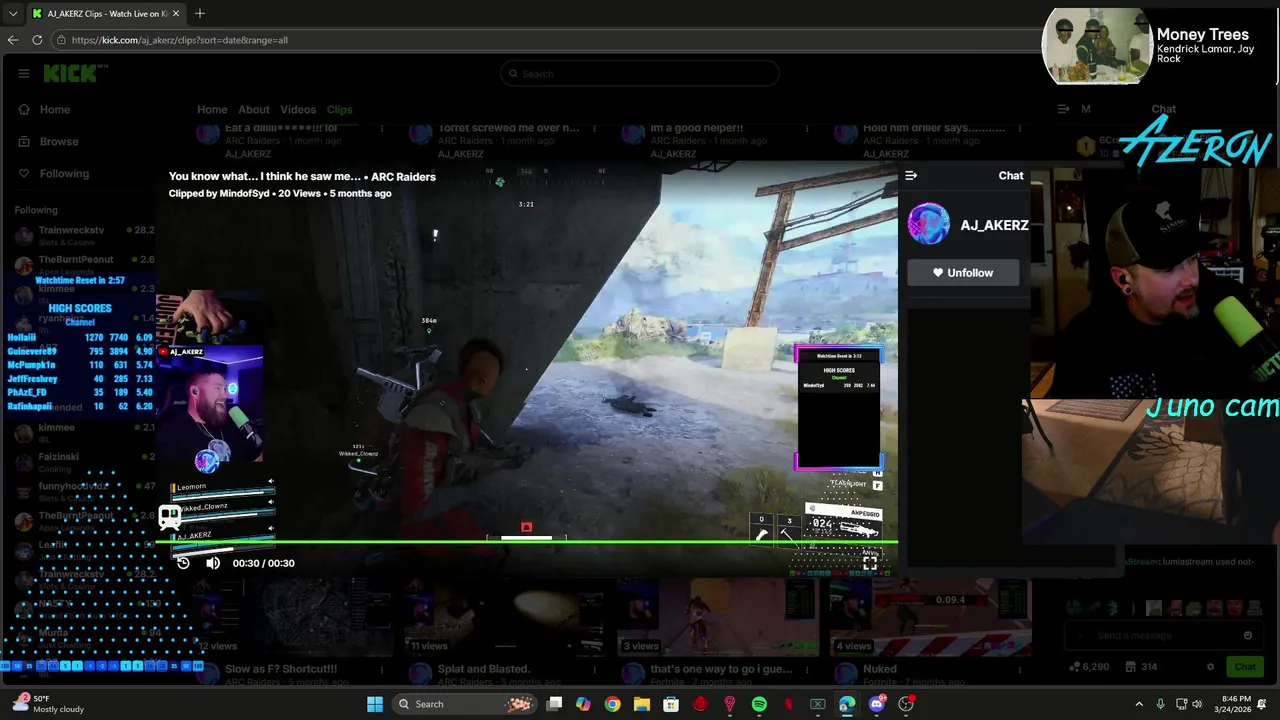Switch to Microsoft Edge on the taskbar

point(847,704)
